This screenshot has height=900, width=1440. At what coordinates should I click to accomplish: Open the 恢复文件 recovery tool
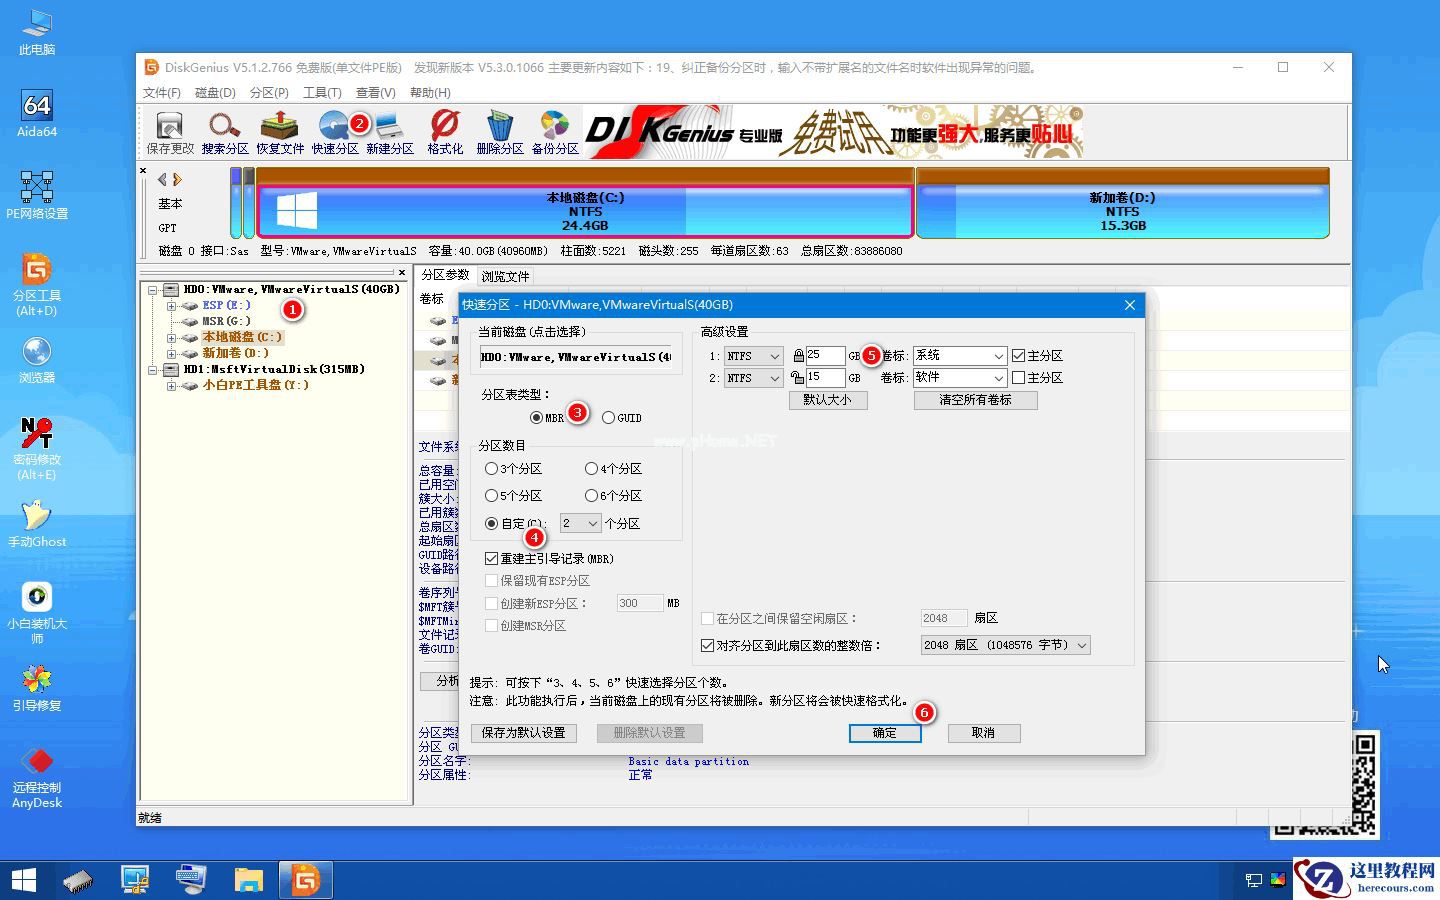(x=280, y=131)
